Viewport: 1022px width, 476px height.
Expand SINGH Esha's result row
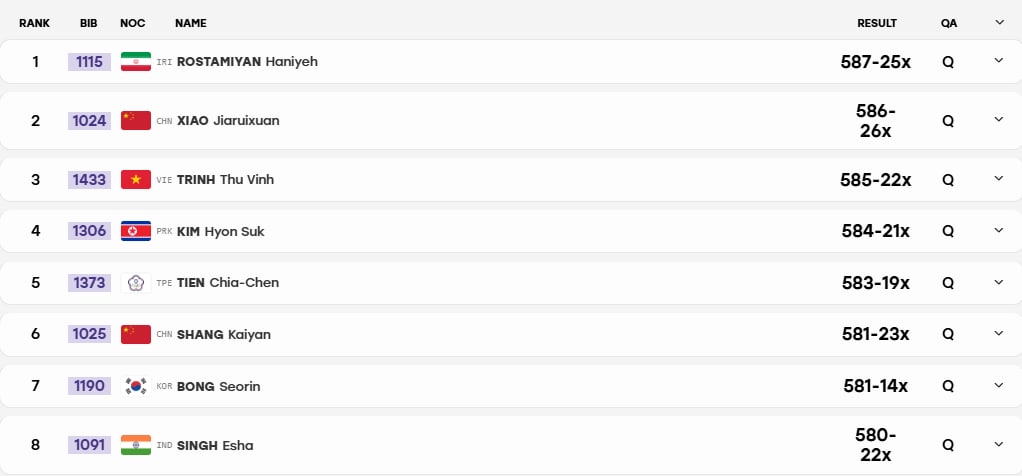999,445
